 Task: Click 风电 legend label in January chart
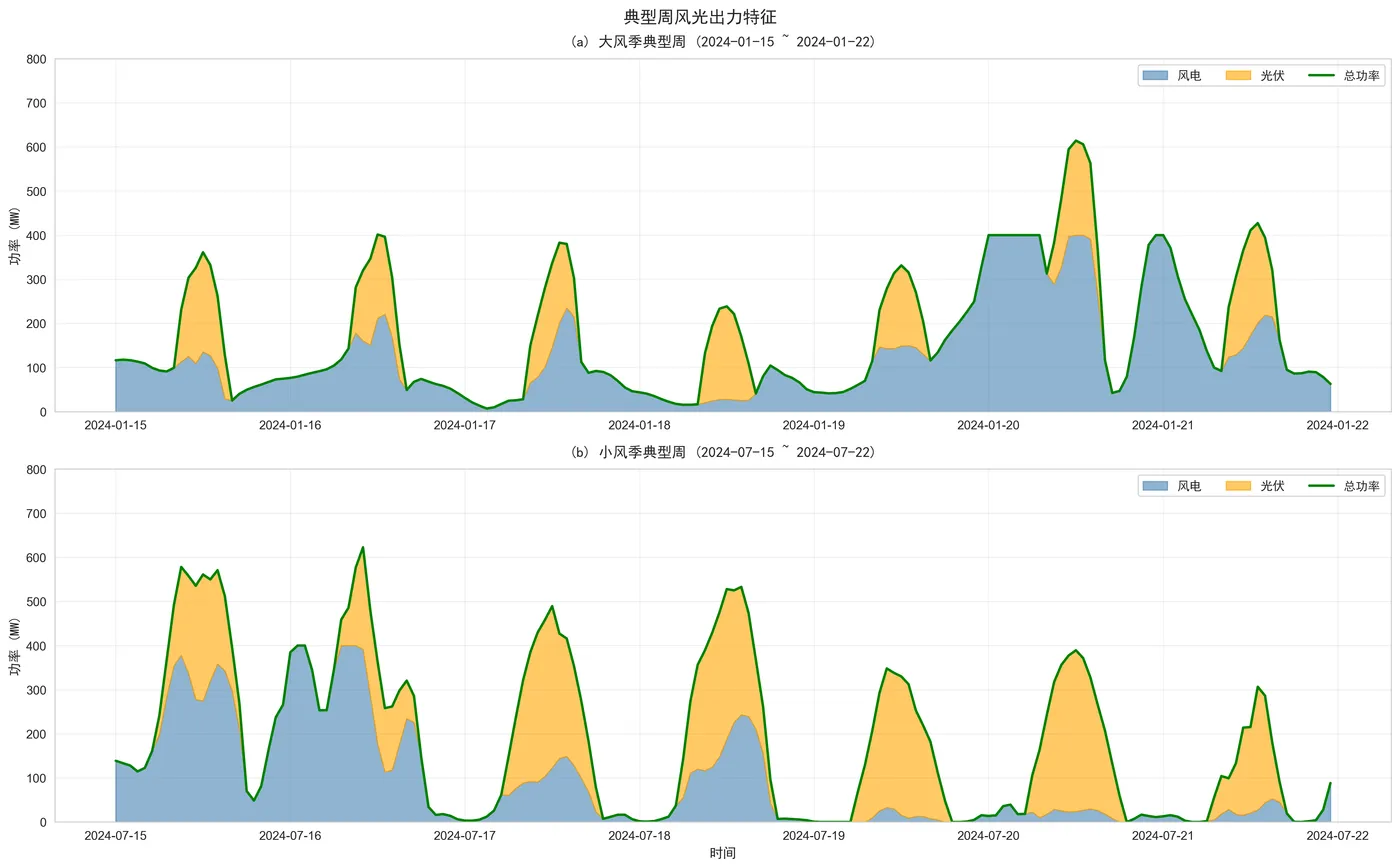pos(1189,76)
